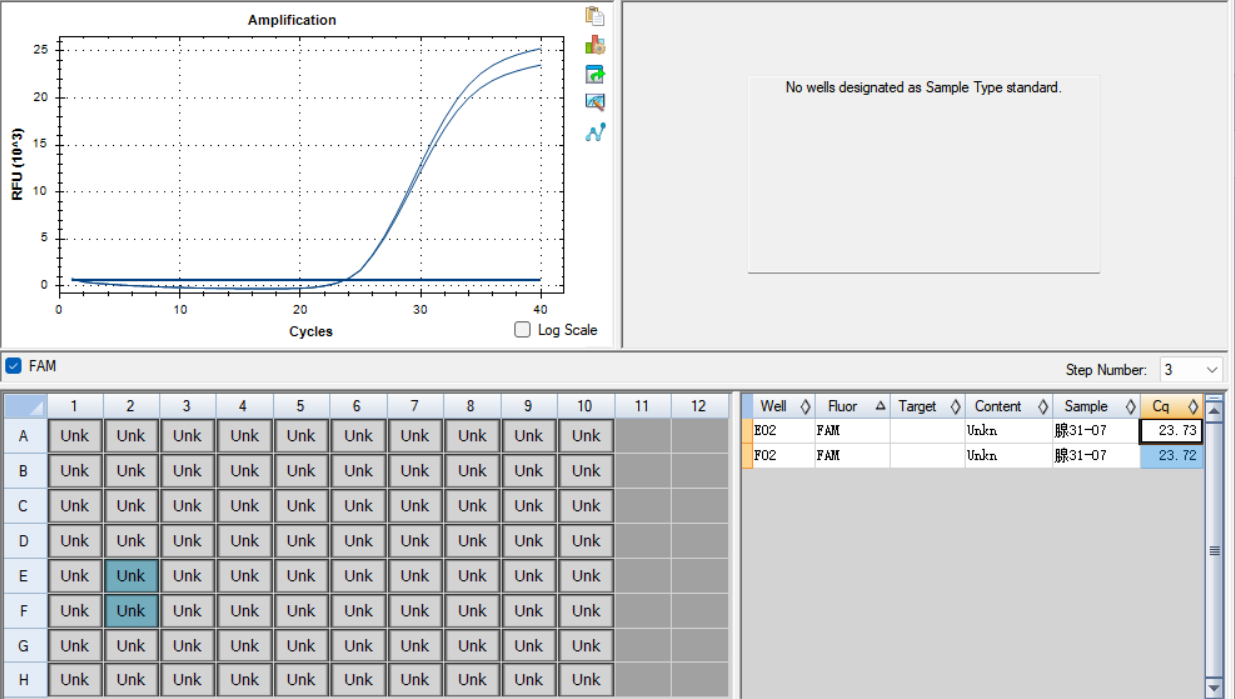Screen dimensions: 1235x699
Task: Click the Sample cell in the E02 row
Action: (x=1096, y=431)
